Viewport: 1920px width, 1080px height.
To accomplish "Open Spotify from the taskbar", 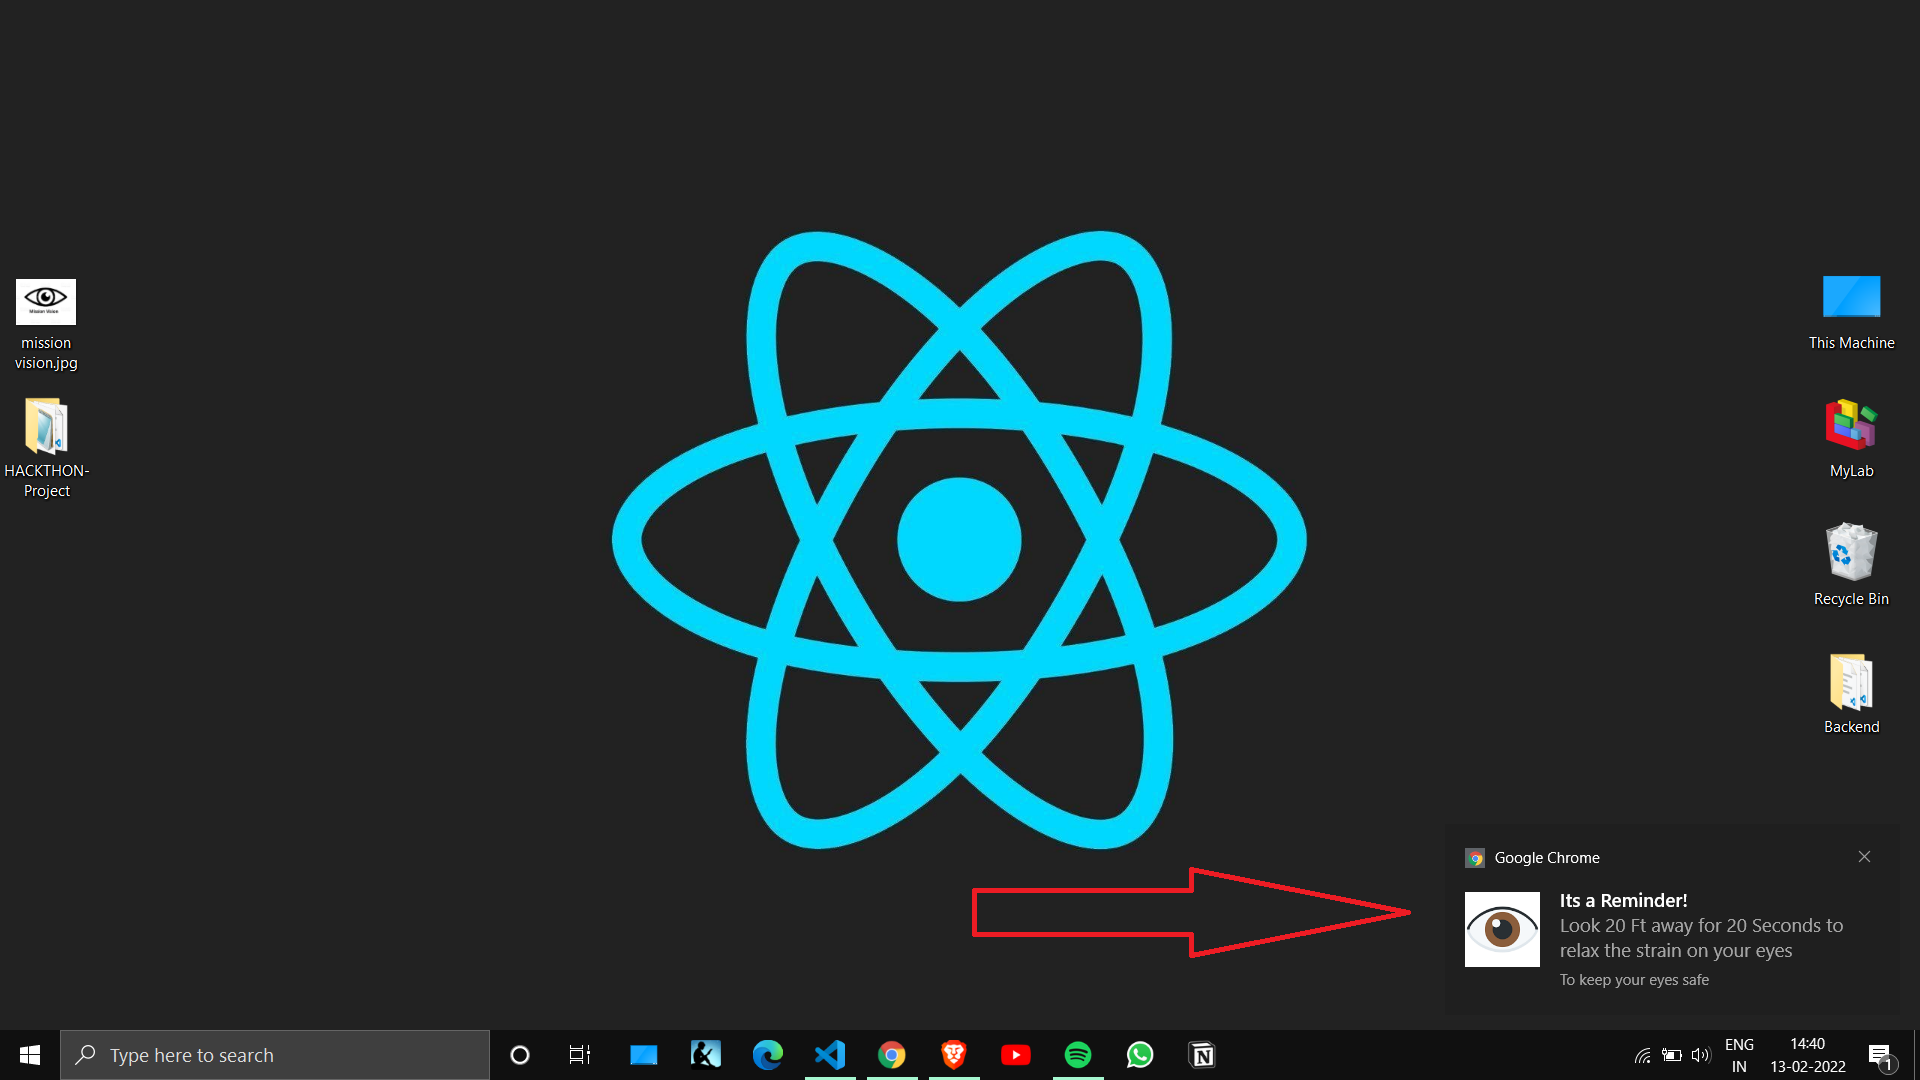I will tap(1077, 1055).
